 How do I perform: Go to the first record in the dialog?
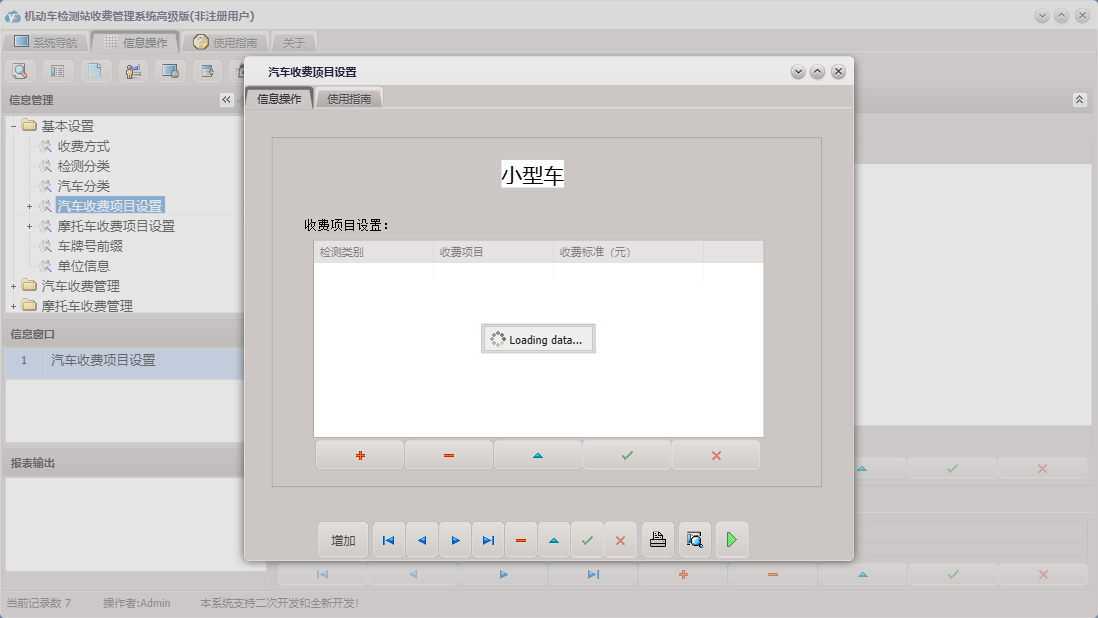(x=388, y=539)
